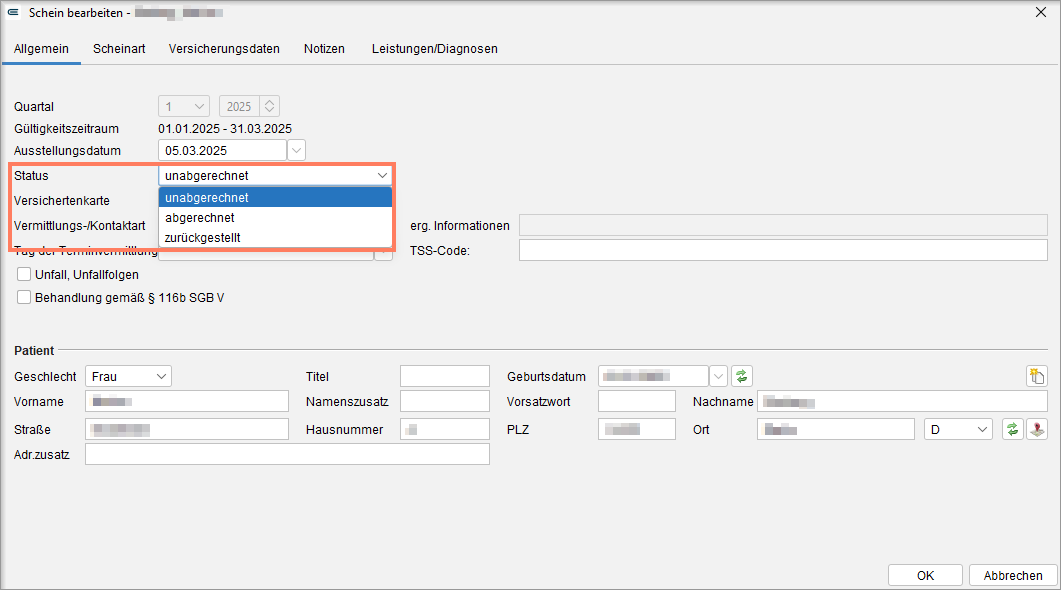Click the year stepper arrows beside 2025

pos(269,106)
